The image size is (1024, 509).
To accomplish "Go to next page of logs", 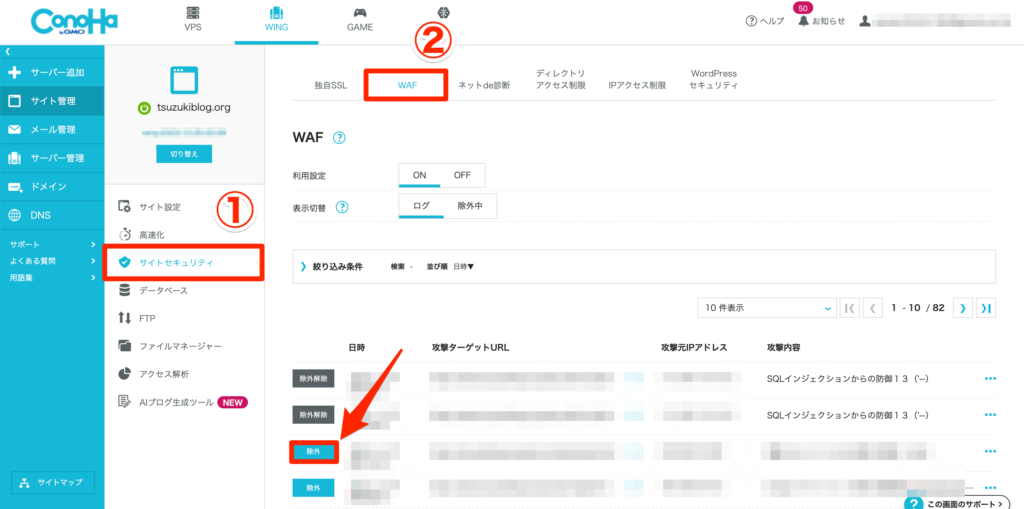I will pyautogui.click(x=963, y=308).
